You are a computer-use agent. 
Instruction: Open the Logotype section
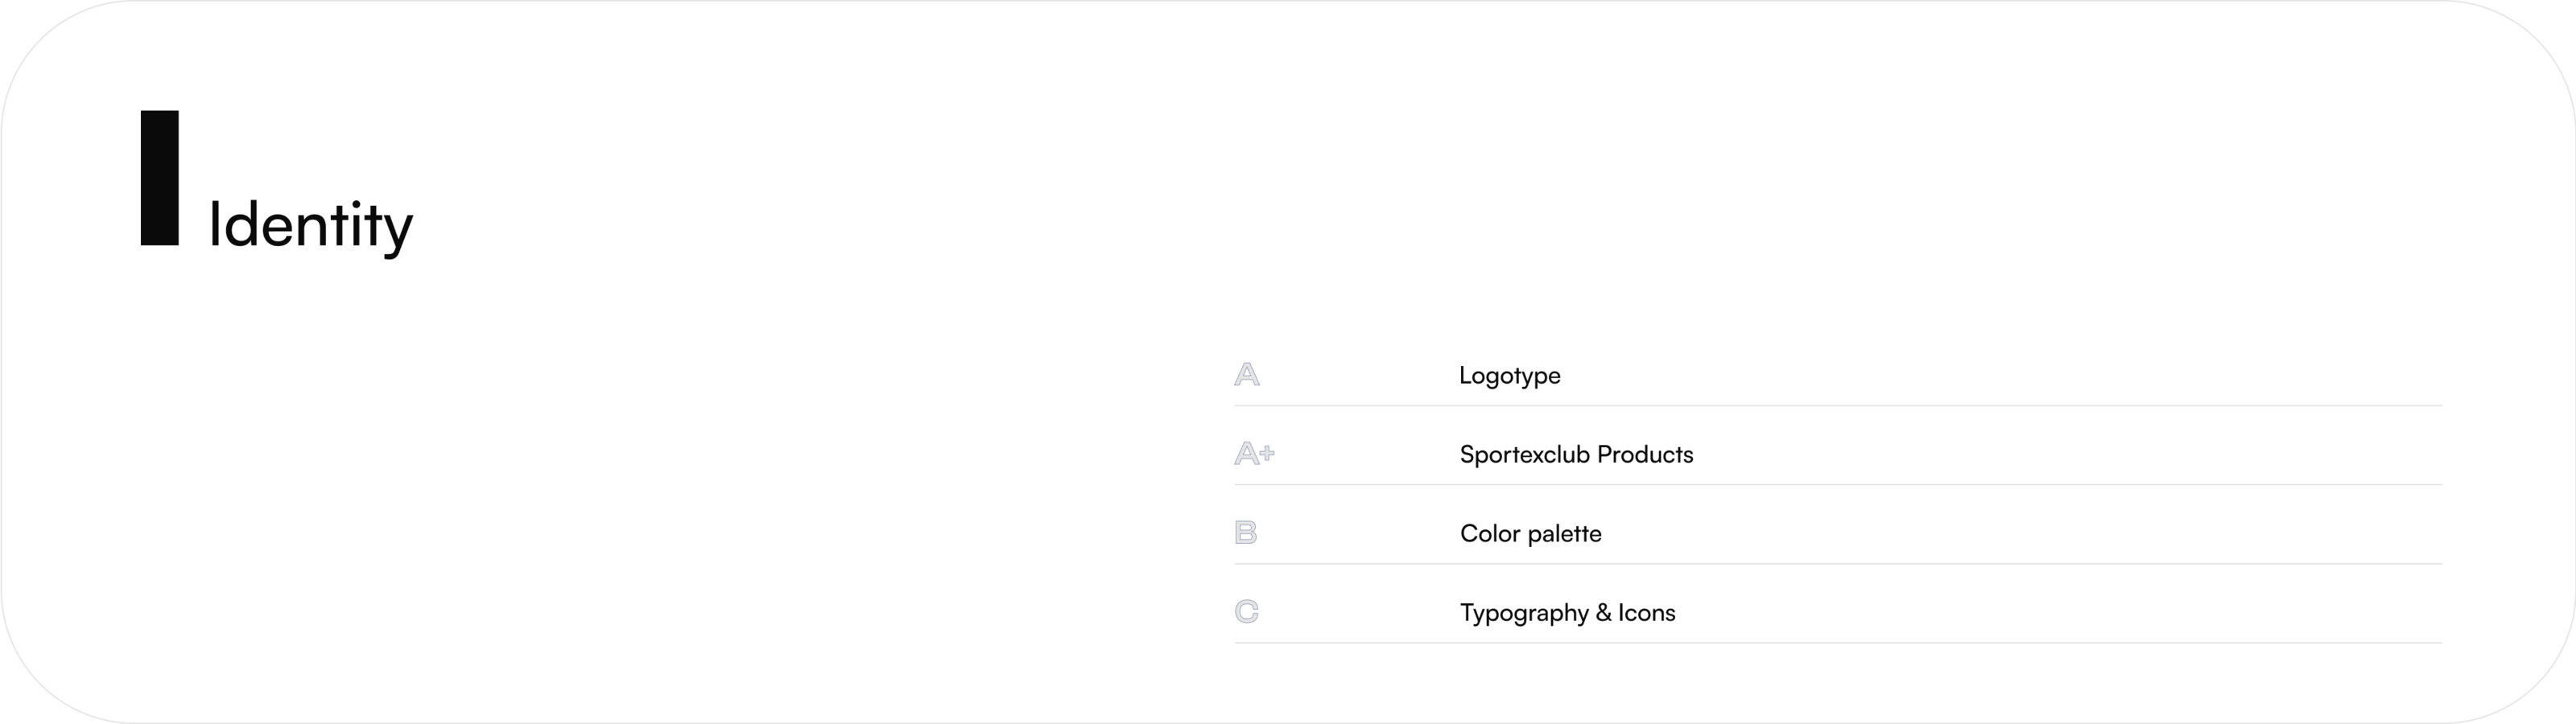(x=1509, y=376)
